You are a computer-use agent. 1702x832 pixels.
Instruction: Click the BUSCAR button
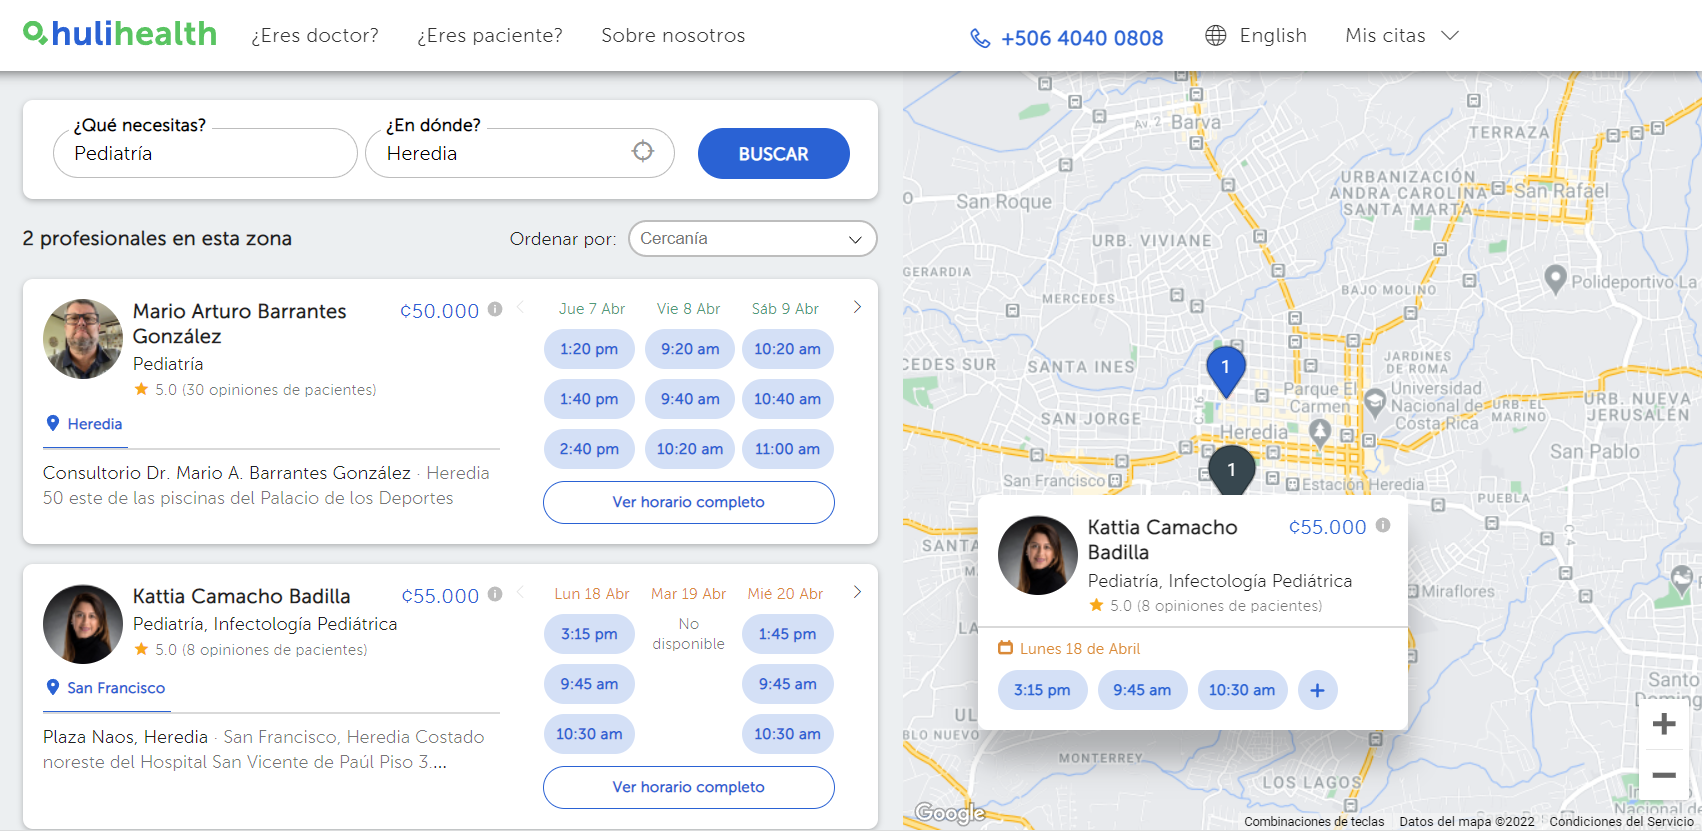(773, 153)
